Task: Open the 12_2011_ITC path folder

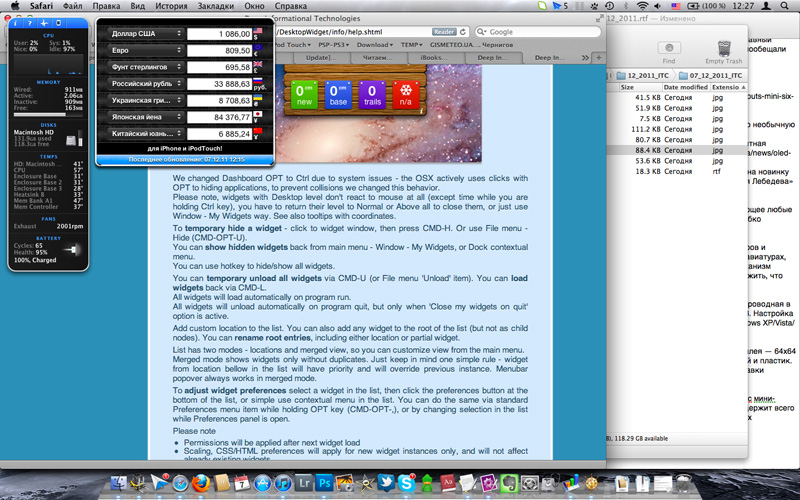Action: 643,76
